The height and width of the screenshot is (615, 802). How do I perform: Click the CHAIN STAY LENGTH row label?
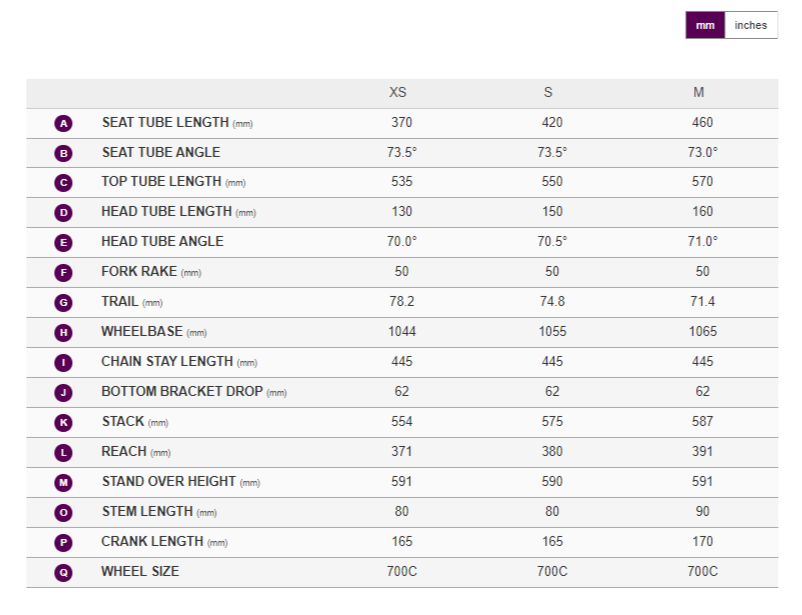(167, 362)
